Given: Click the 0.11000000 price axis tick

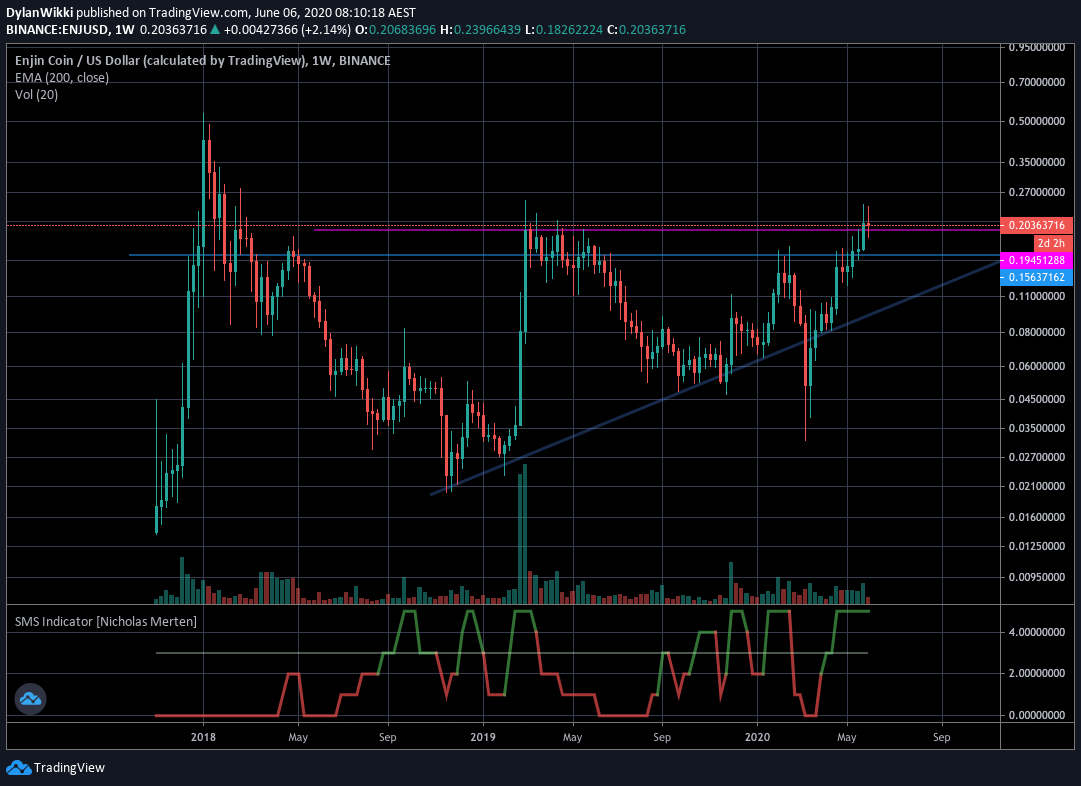Looking at the screenshot, I should (1037, 296).
